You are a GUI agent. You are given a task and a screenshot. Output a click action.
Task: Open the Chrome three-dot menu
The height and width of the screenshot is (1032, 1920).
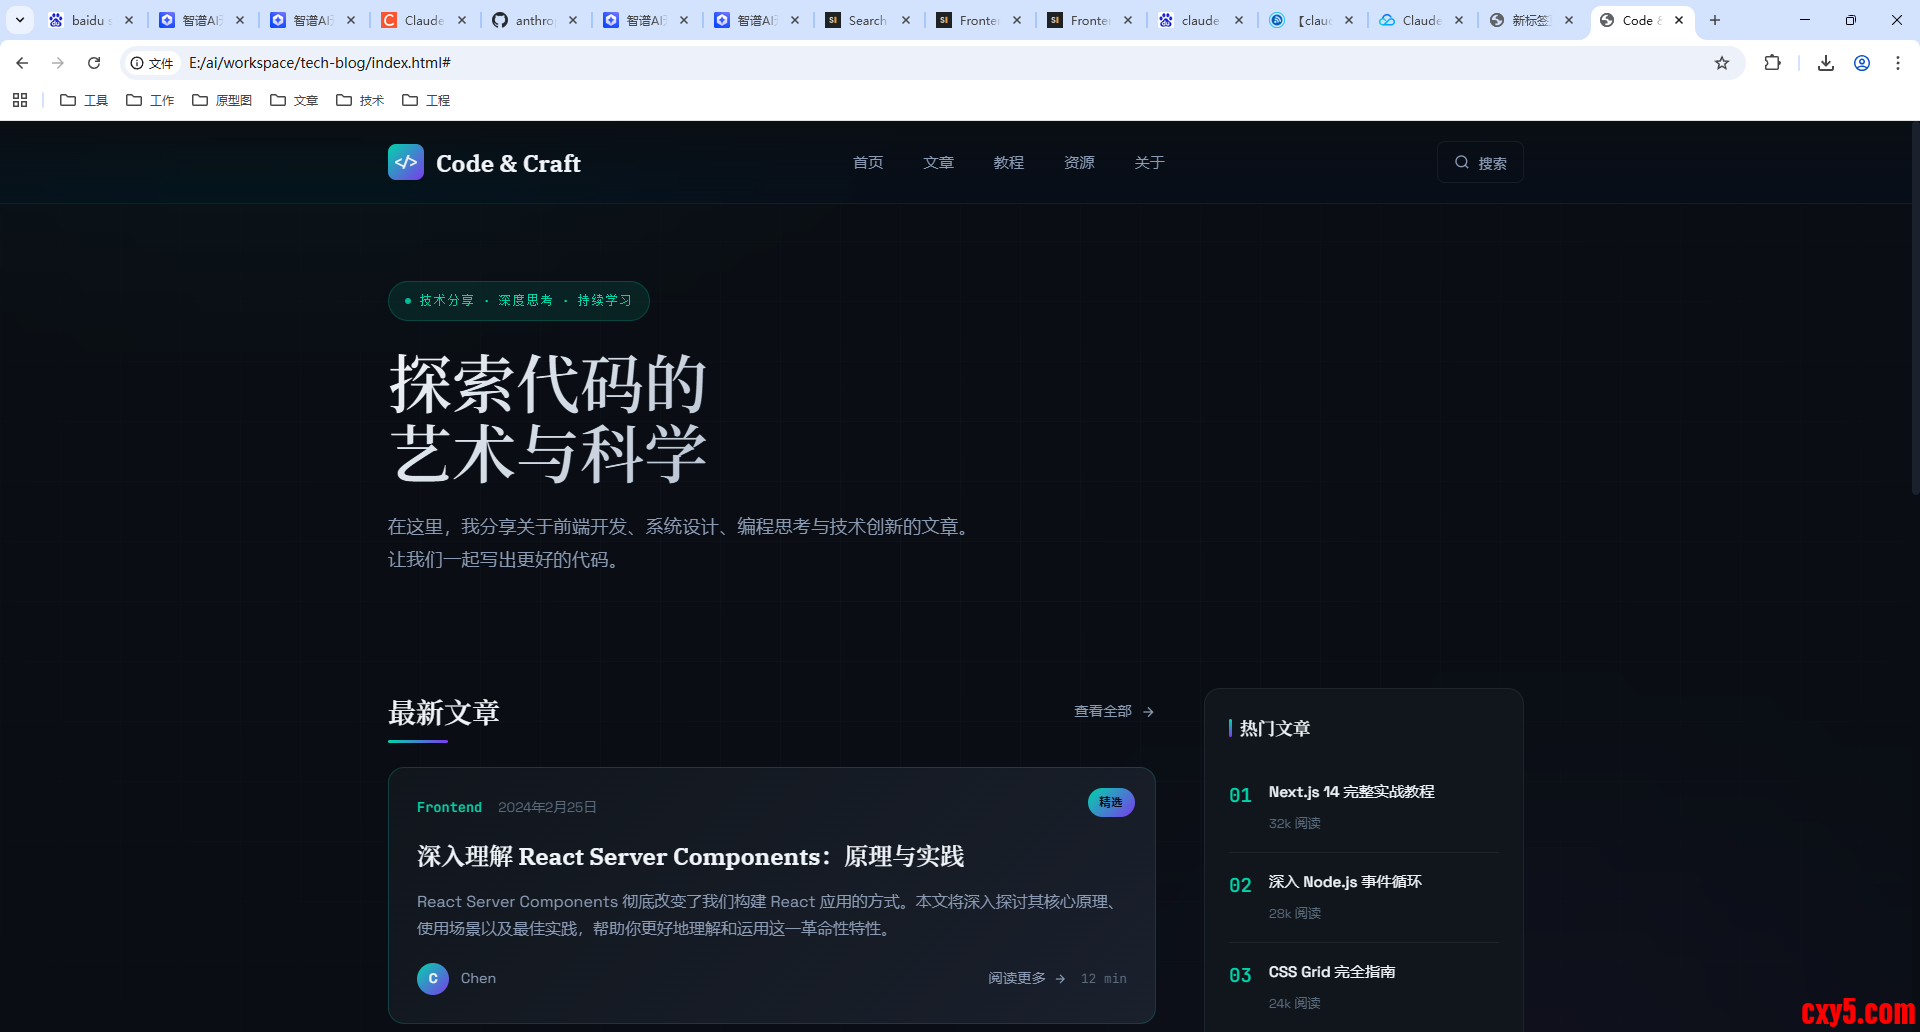[x=1898, y=63]
